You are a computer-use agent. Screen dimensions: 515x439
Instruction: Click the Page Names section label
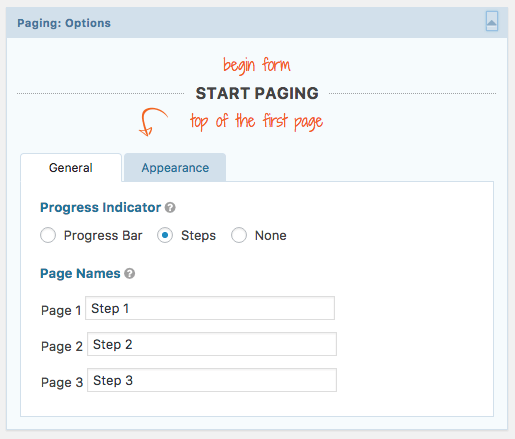(x=80, y=273)
